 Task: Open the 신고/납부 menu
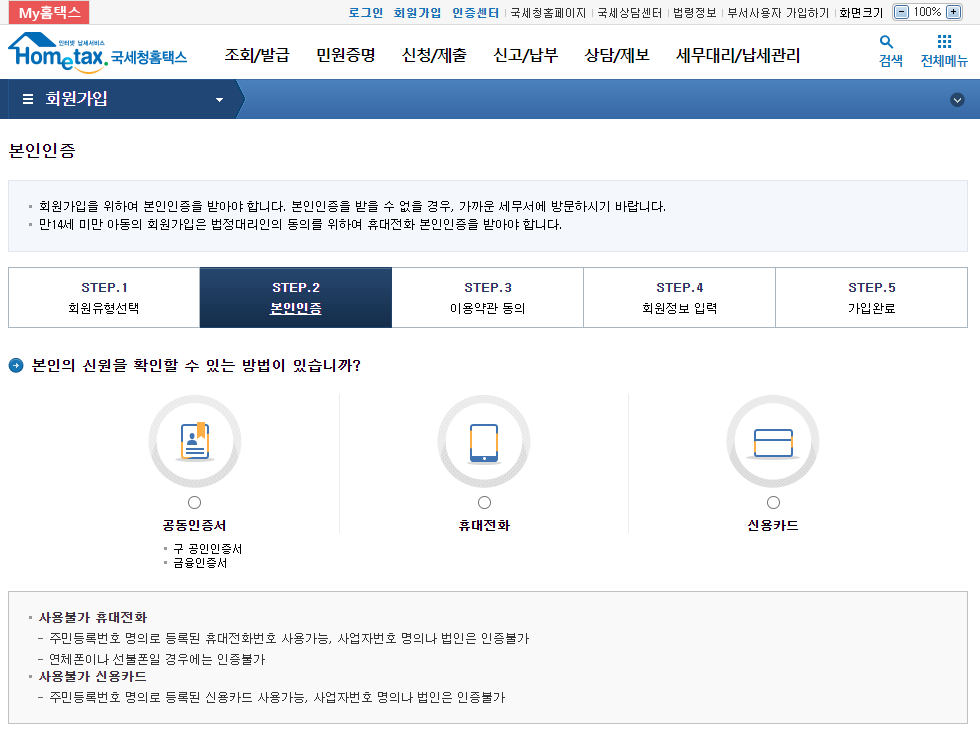(x=526, y=56)
